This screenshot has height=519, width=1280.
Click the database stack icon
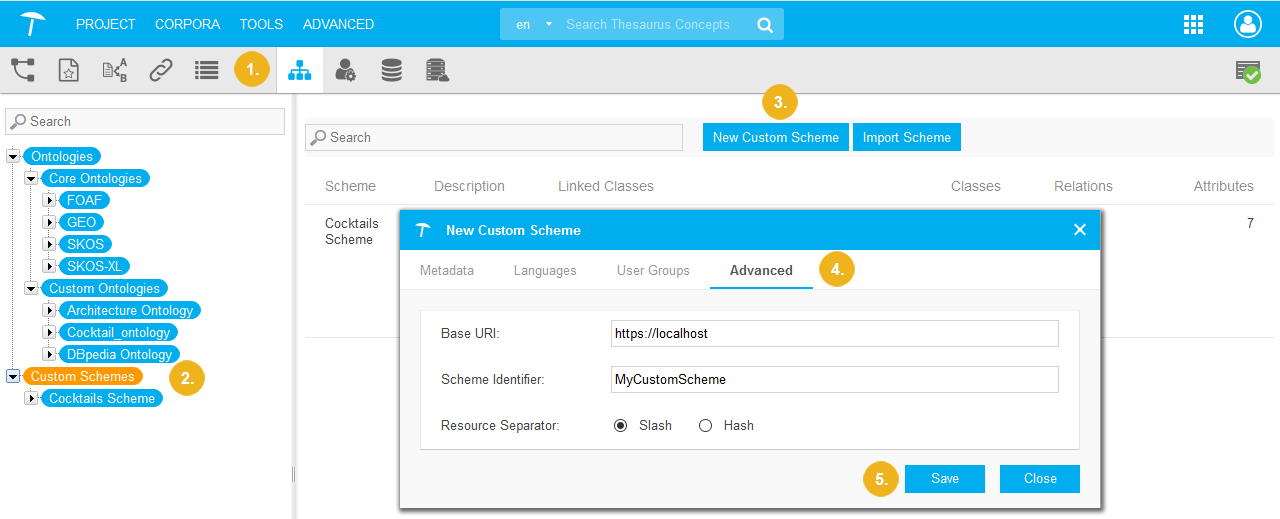(391, 70)
